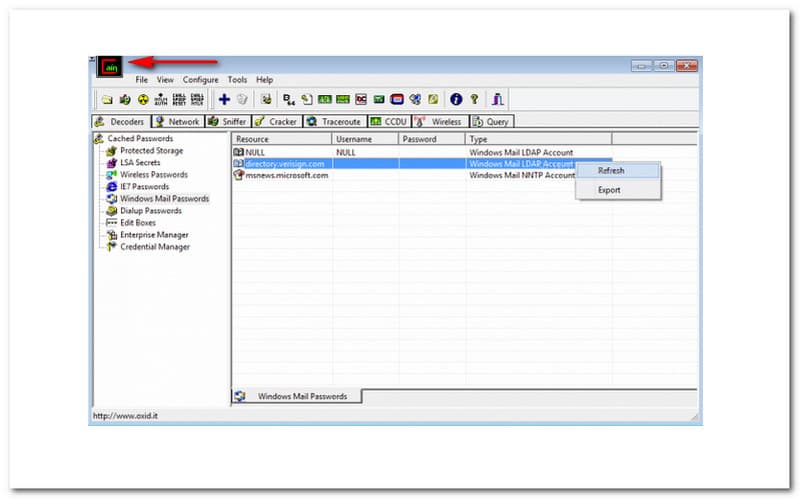The height and width of the screenshot is (499, 800).
Task: Switch to the Cracker tab
Action: [282, 122]
